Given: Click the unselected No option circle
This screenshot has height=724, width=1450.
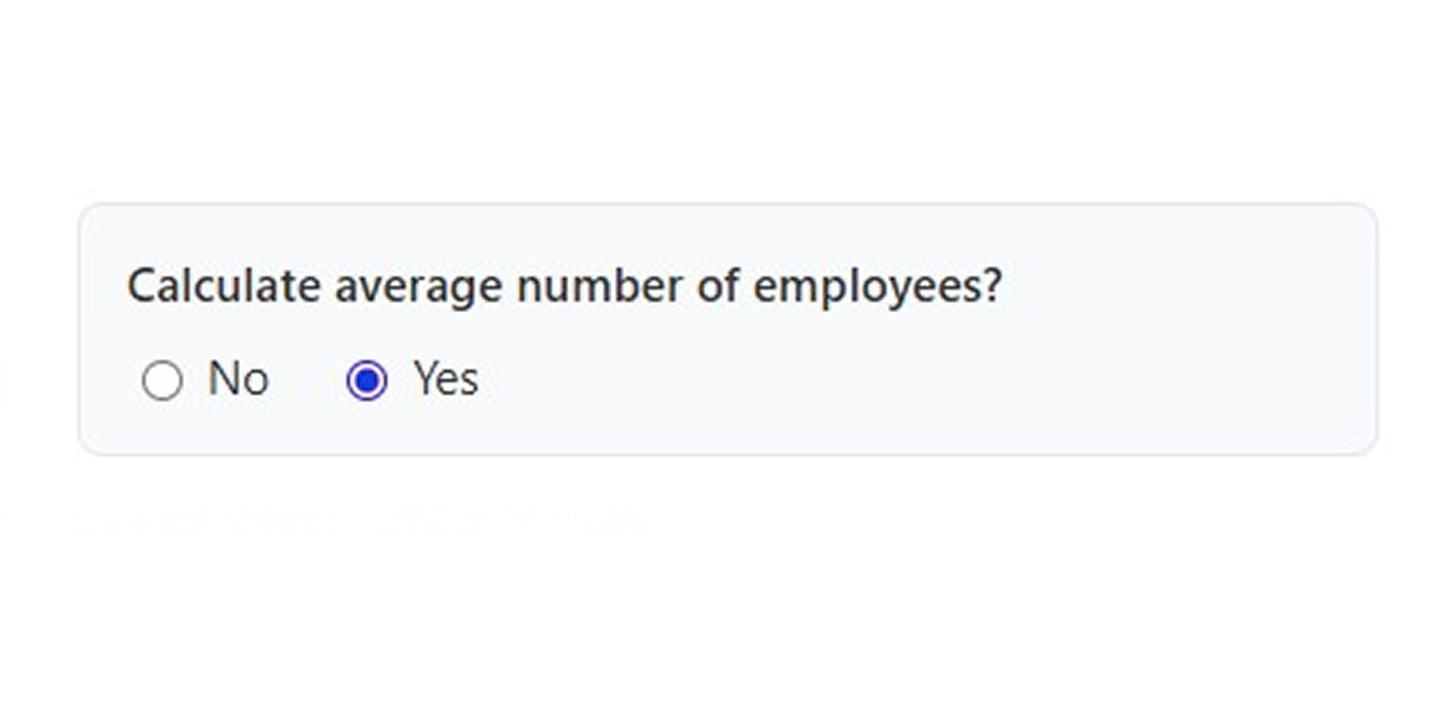Looking at the screenshot, I should [x=163, y=380].
